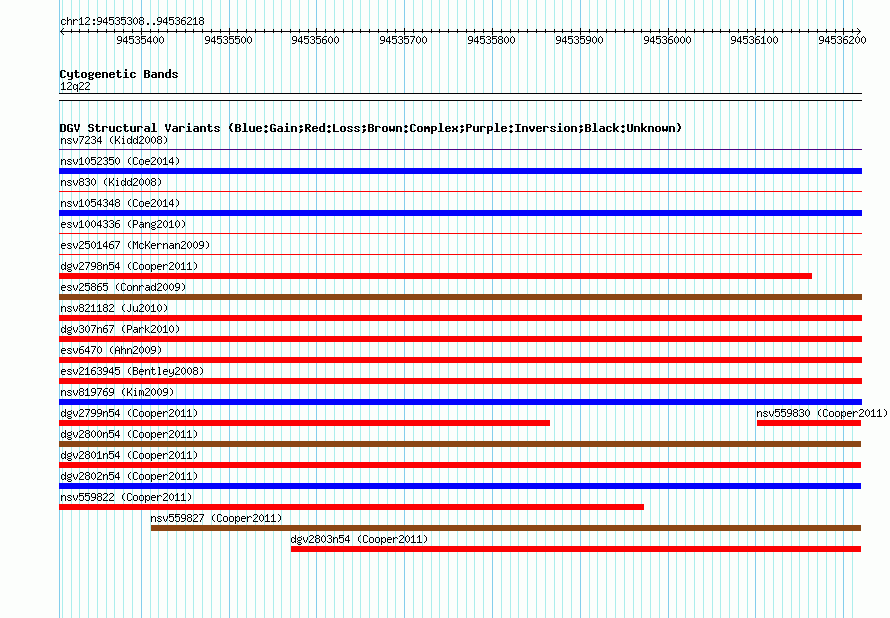This screenshot has height=618, width=890.
Task: Click the 94535900 ruler position
Action: point(579,40)
